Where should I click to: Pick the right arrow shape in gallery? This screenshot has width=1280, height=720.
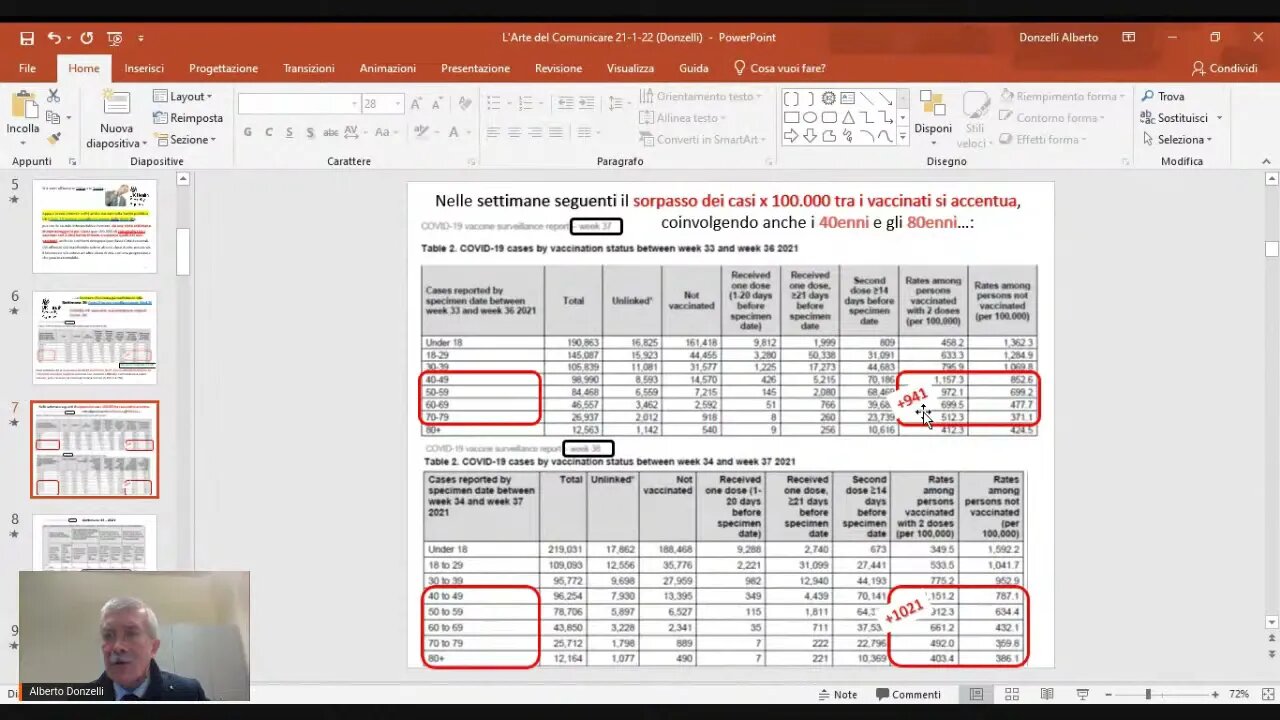(x=791, y=136)
